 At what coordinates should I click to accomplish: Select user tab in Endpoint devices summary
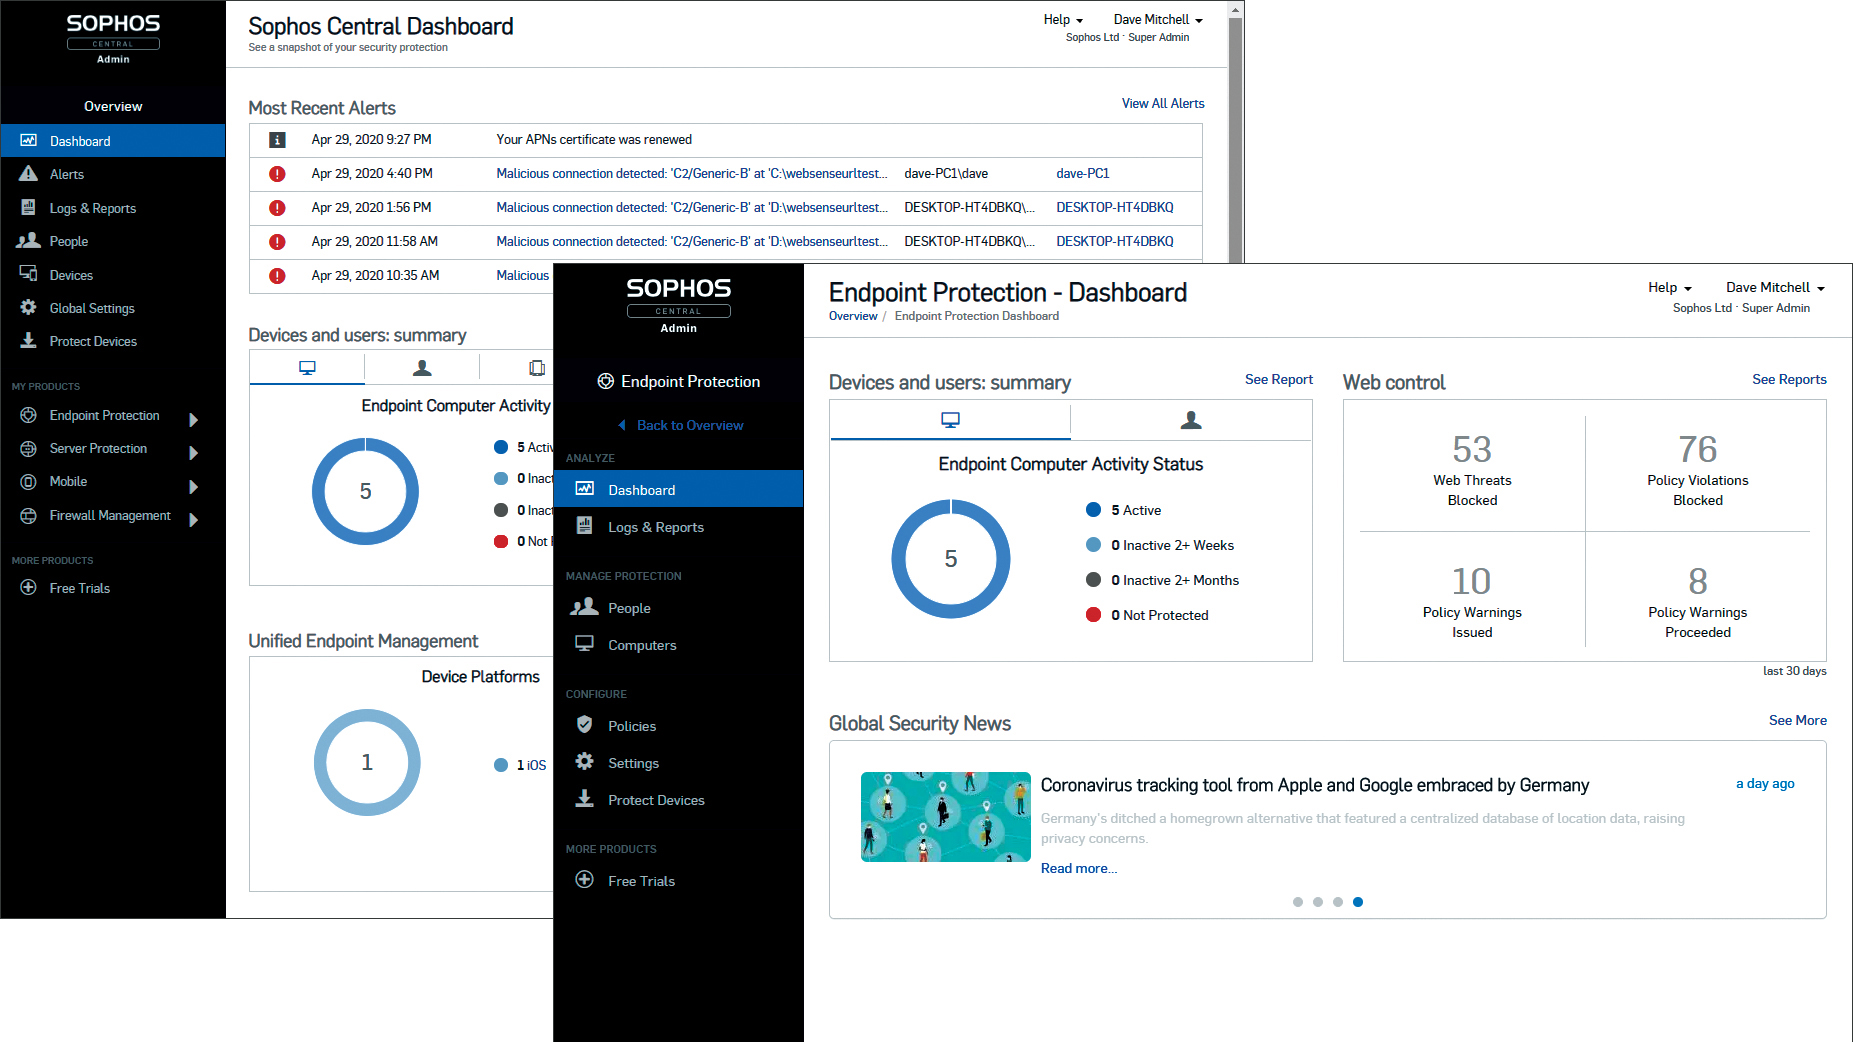pos(1191,421)
